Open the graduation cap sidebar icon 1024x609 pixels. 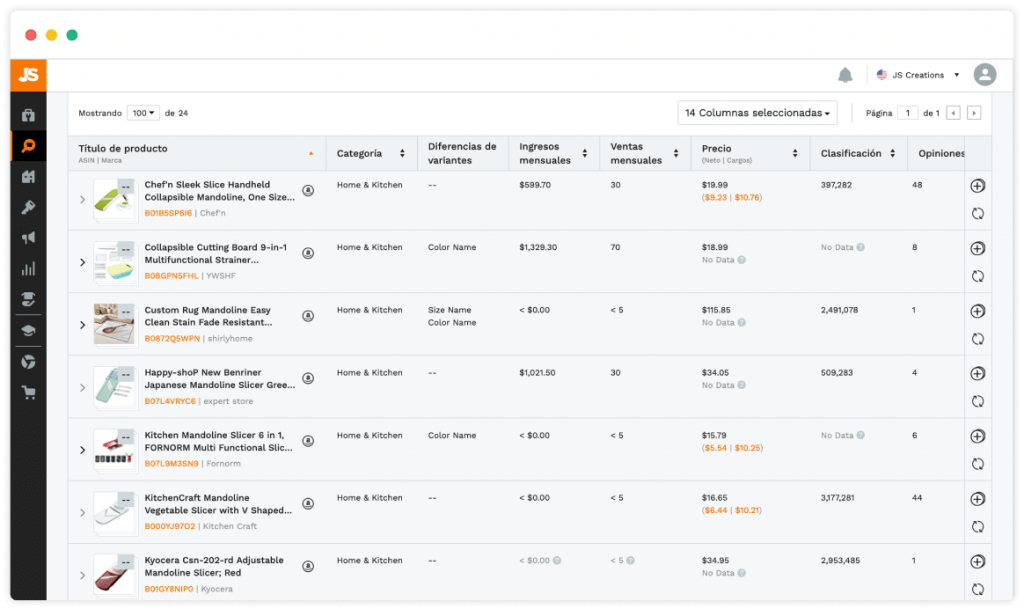click(28, 330)
